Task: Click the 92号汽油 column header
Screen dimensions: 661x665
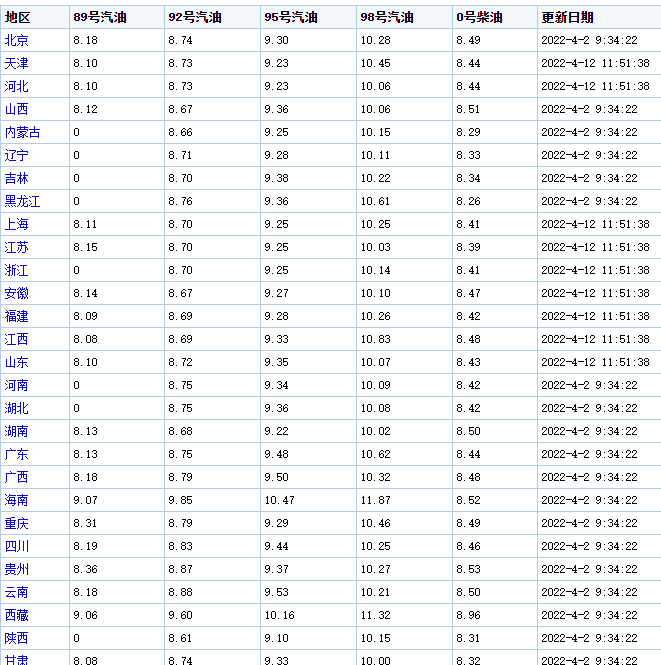Action: [195, 17]
